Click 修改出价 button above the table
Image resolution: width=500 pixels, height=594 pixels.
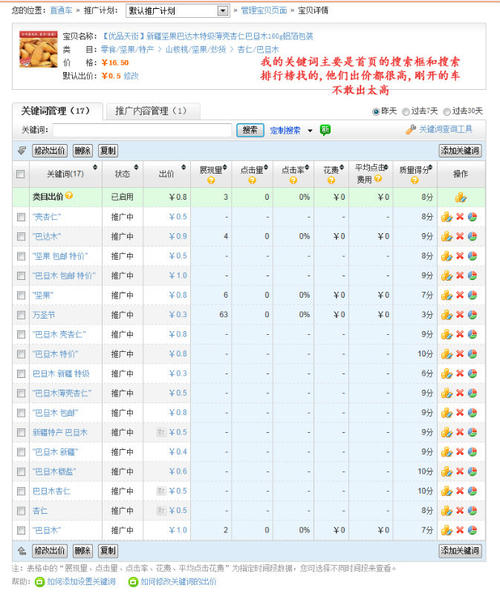[x=50, y=150]
